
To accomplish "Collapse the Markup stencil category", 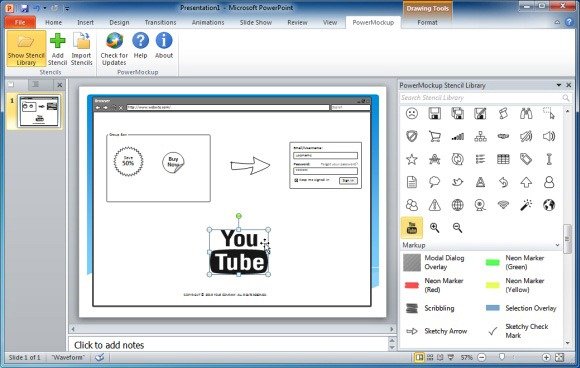I will coord(557,245).
